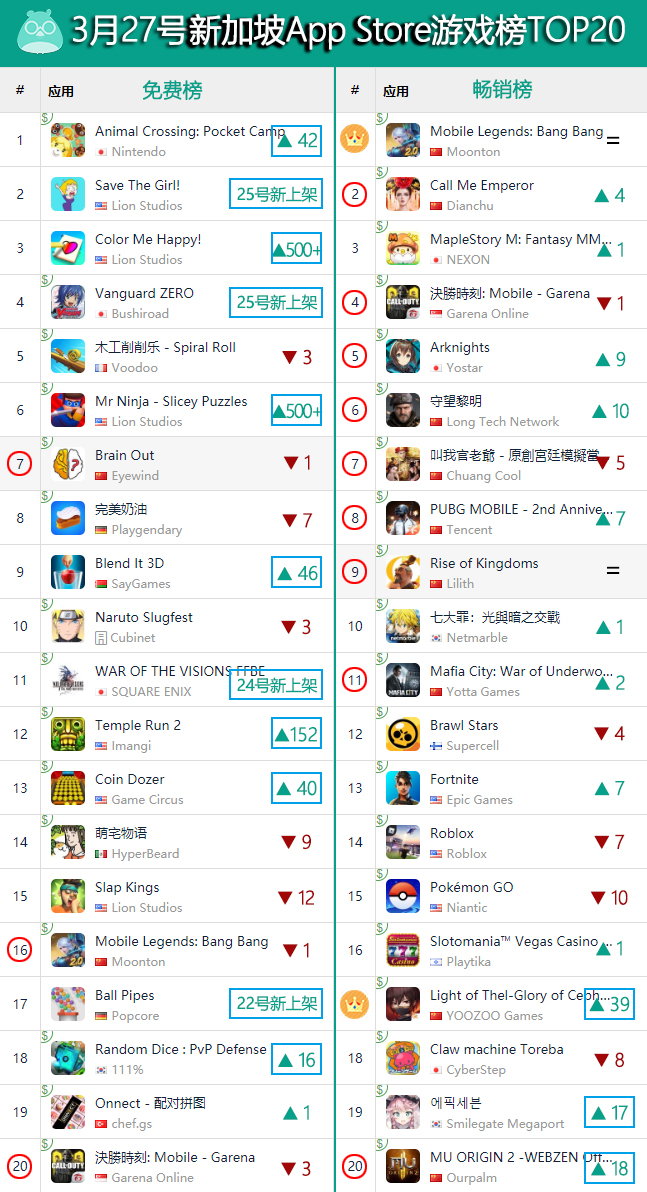Click the crown badge beside Mobile Legends
This screenshot has height=1192, width=647.
[x=354, y=139]
